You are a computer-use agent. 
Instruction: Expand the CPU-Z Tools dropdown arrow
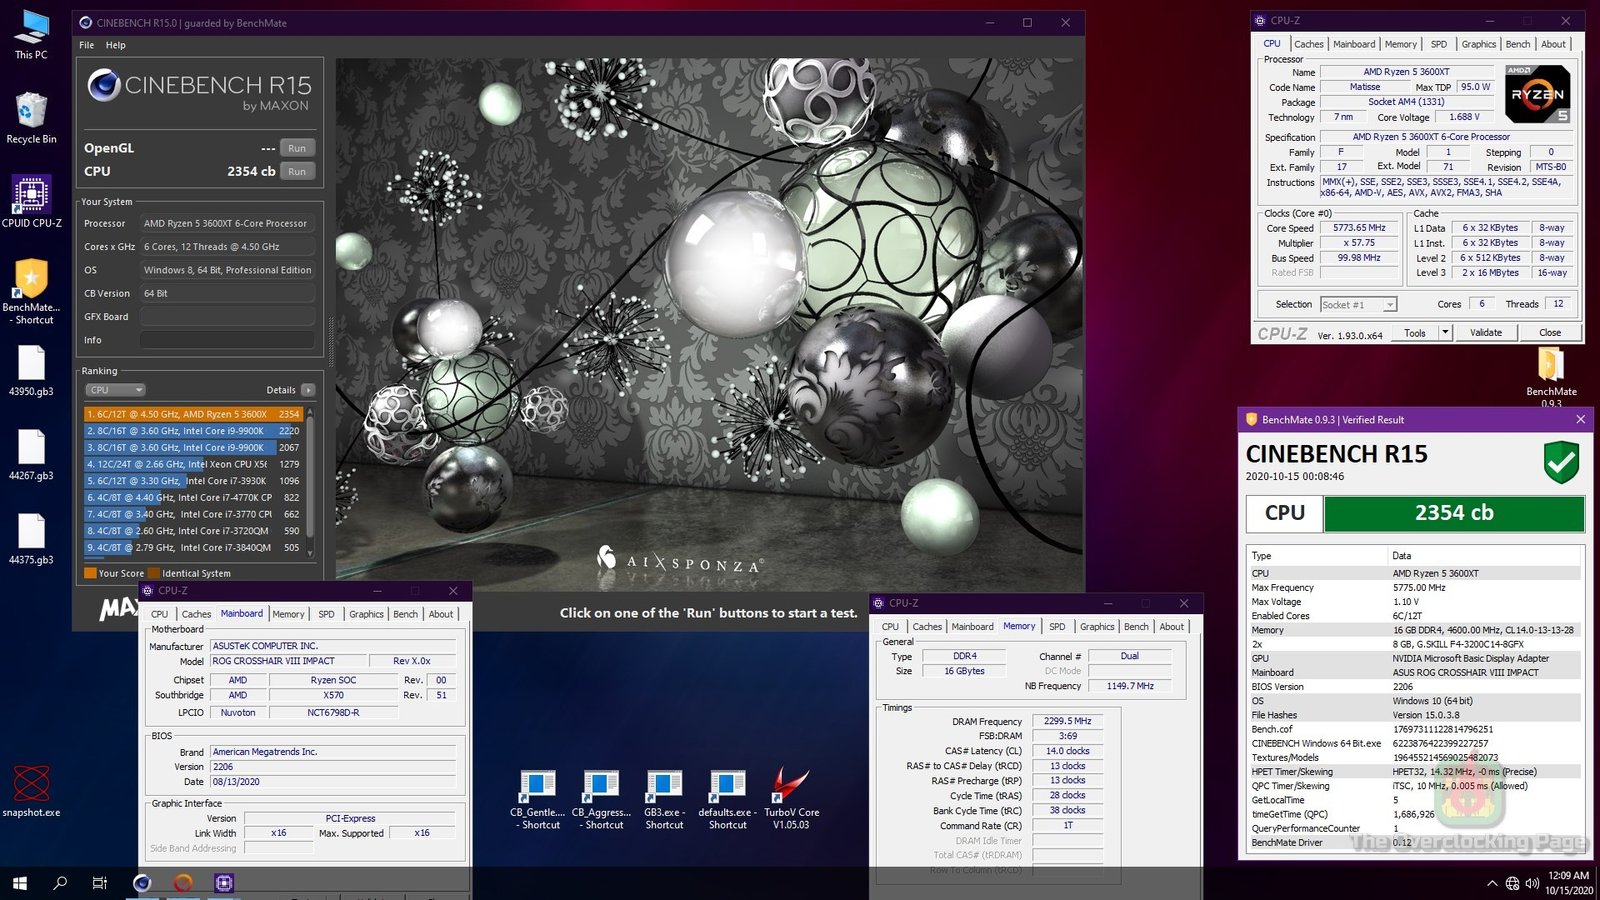point(1445,333)
